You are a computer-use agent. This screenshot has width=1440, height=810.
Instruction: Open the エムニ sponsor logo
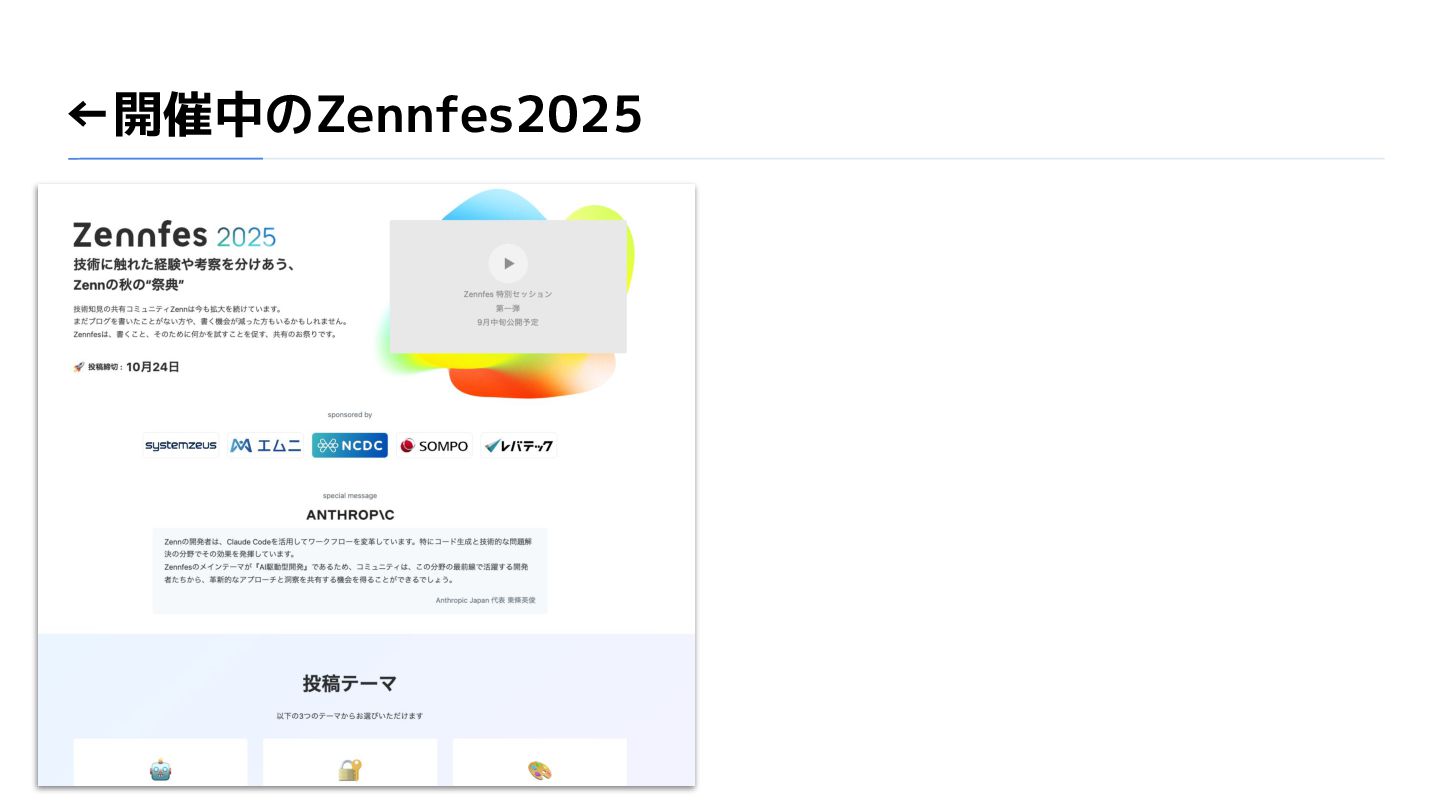point(265,446)
